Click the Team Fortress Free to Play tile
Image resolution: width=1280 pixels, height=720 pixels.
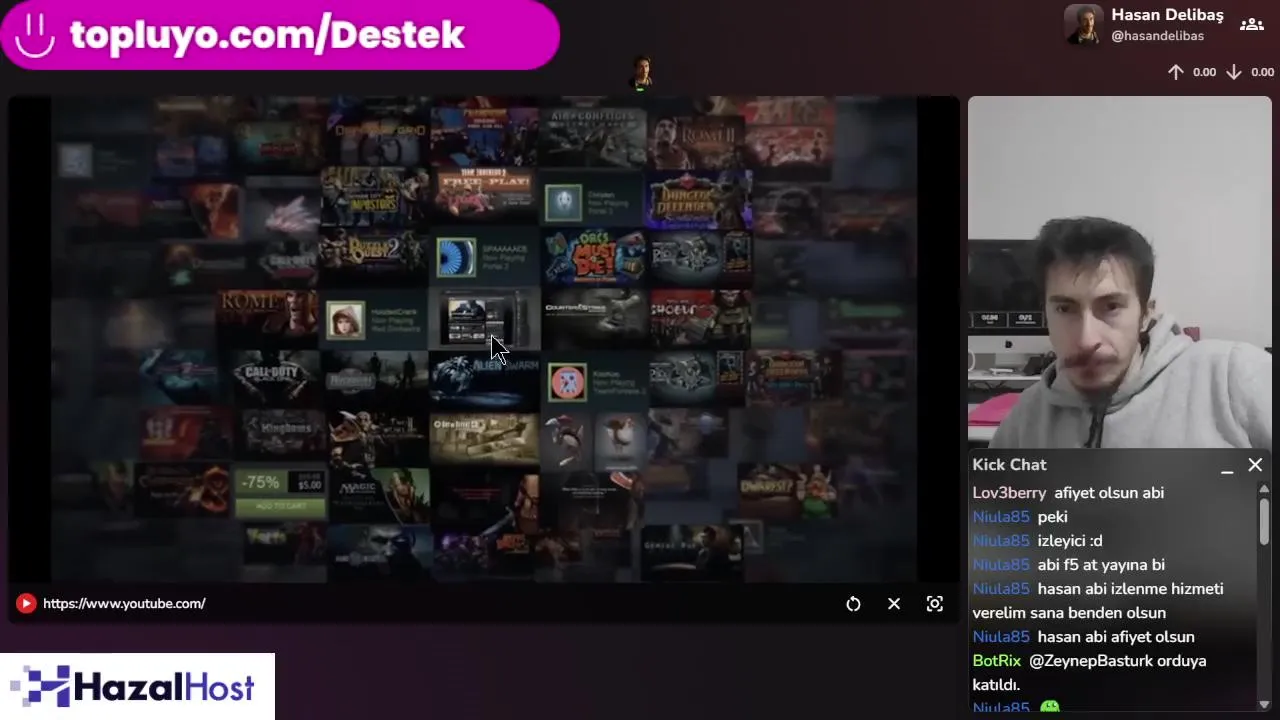(484, 193)
